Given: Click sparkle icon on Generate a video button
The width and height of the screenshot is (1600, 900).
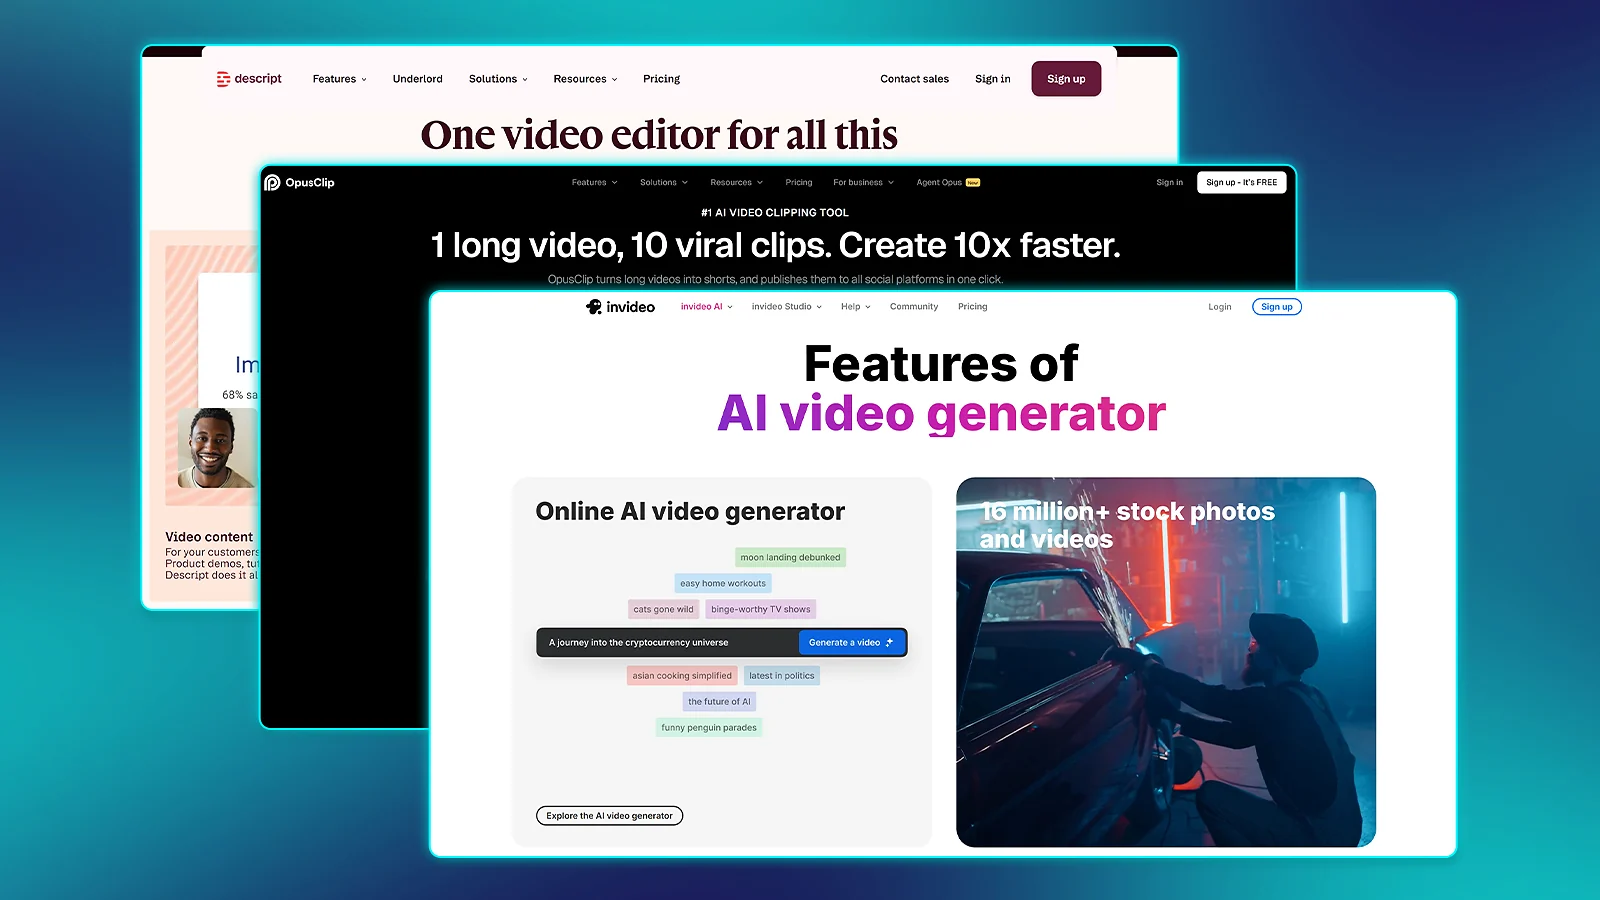Looking at the screenshot, I should pos(889,643).
